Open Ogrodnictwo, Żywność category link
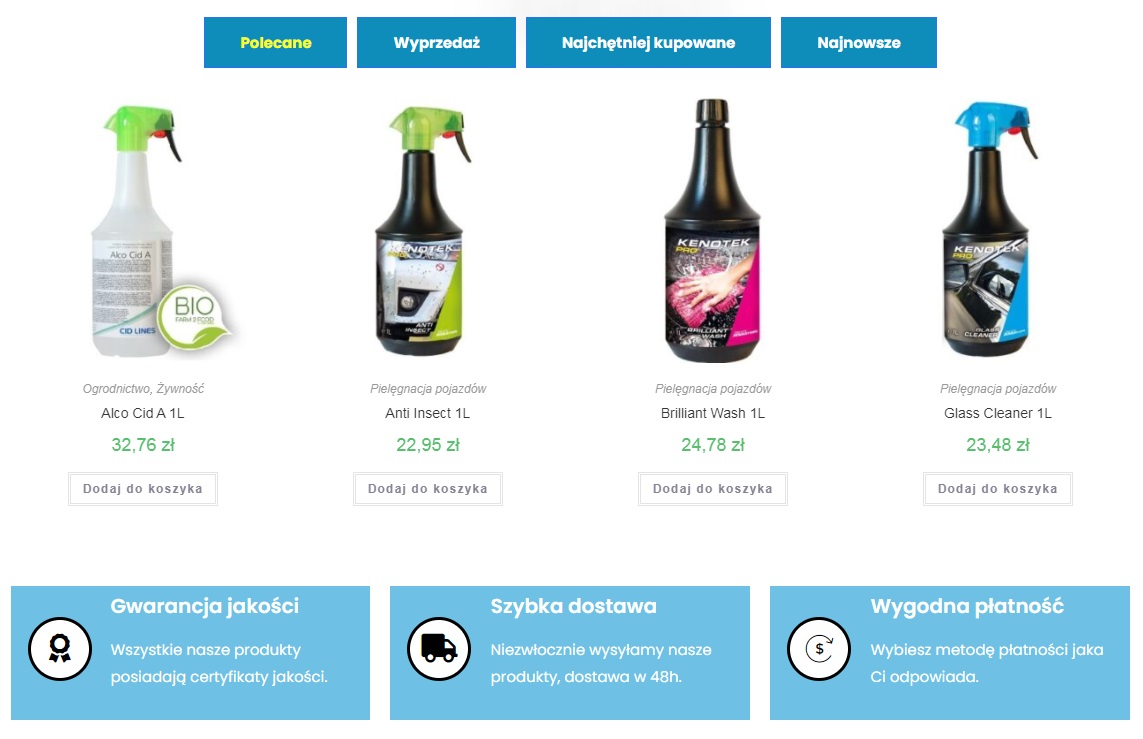This screenshot has height=739, width=1143. point(143,388)
